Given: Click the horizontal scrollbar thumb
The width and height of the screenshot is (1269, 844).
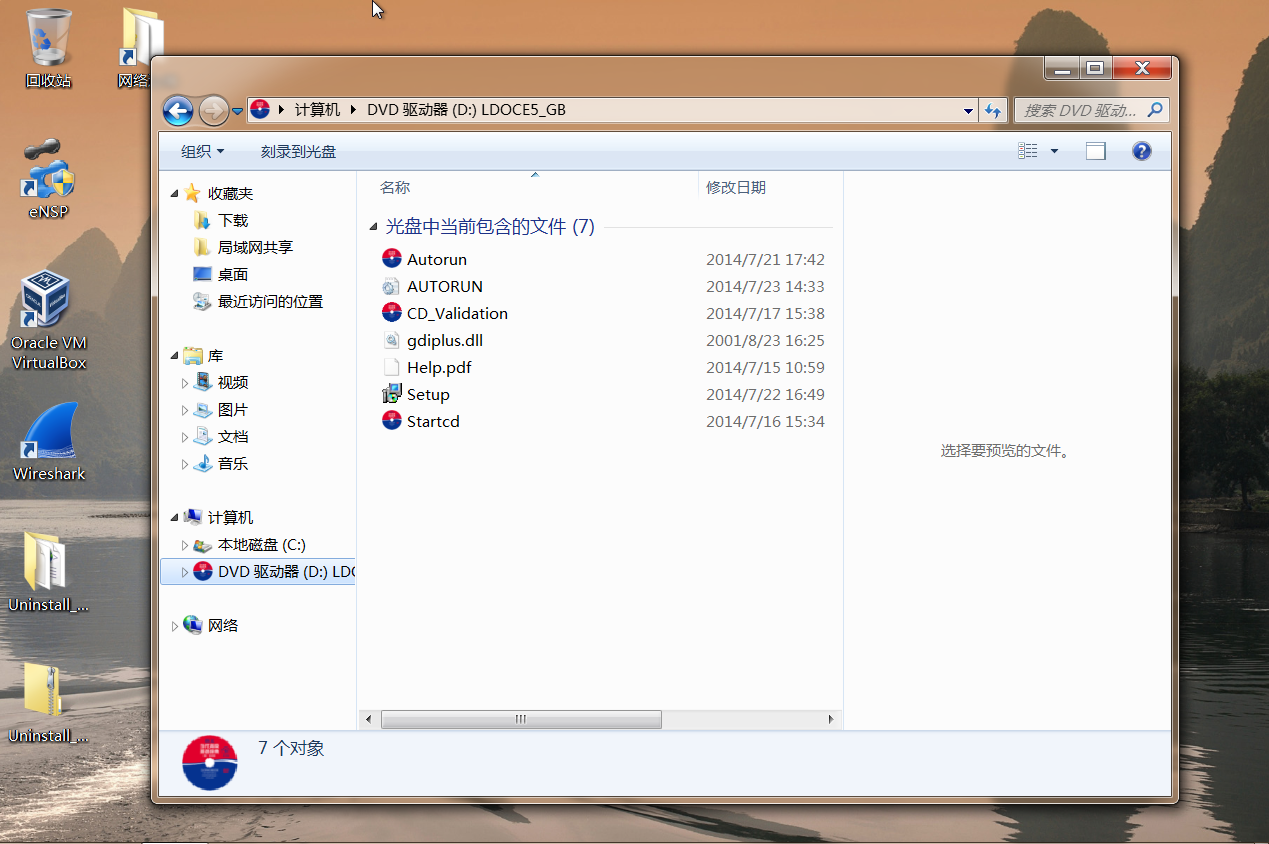Looking at the screenshot, I should click(x=521, y=719).
